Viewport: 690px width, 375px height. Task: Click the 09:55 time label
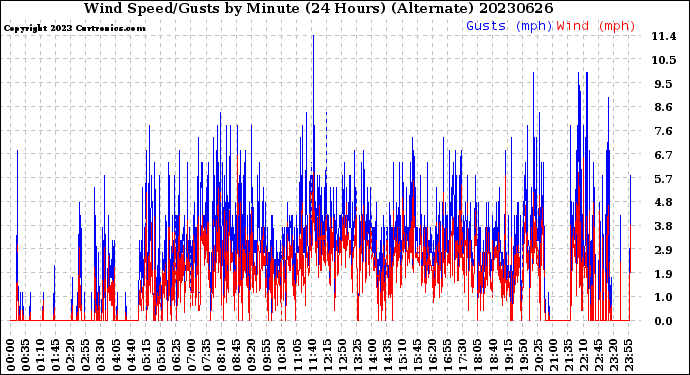click(266, 355)
